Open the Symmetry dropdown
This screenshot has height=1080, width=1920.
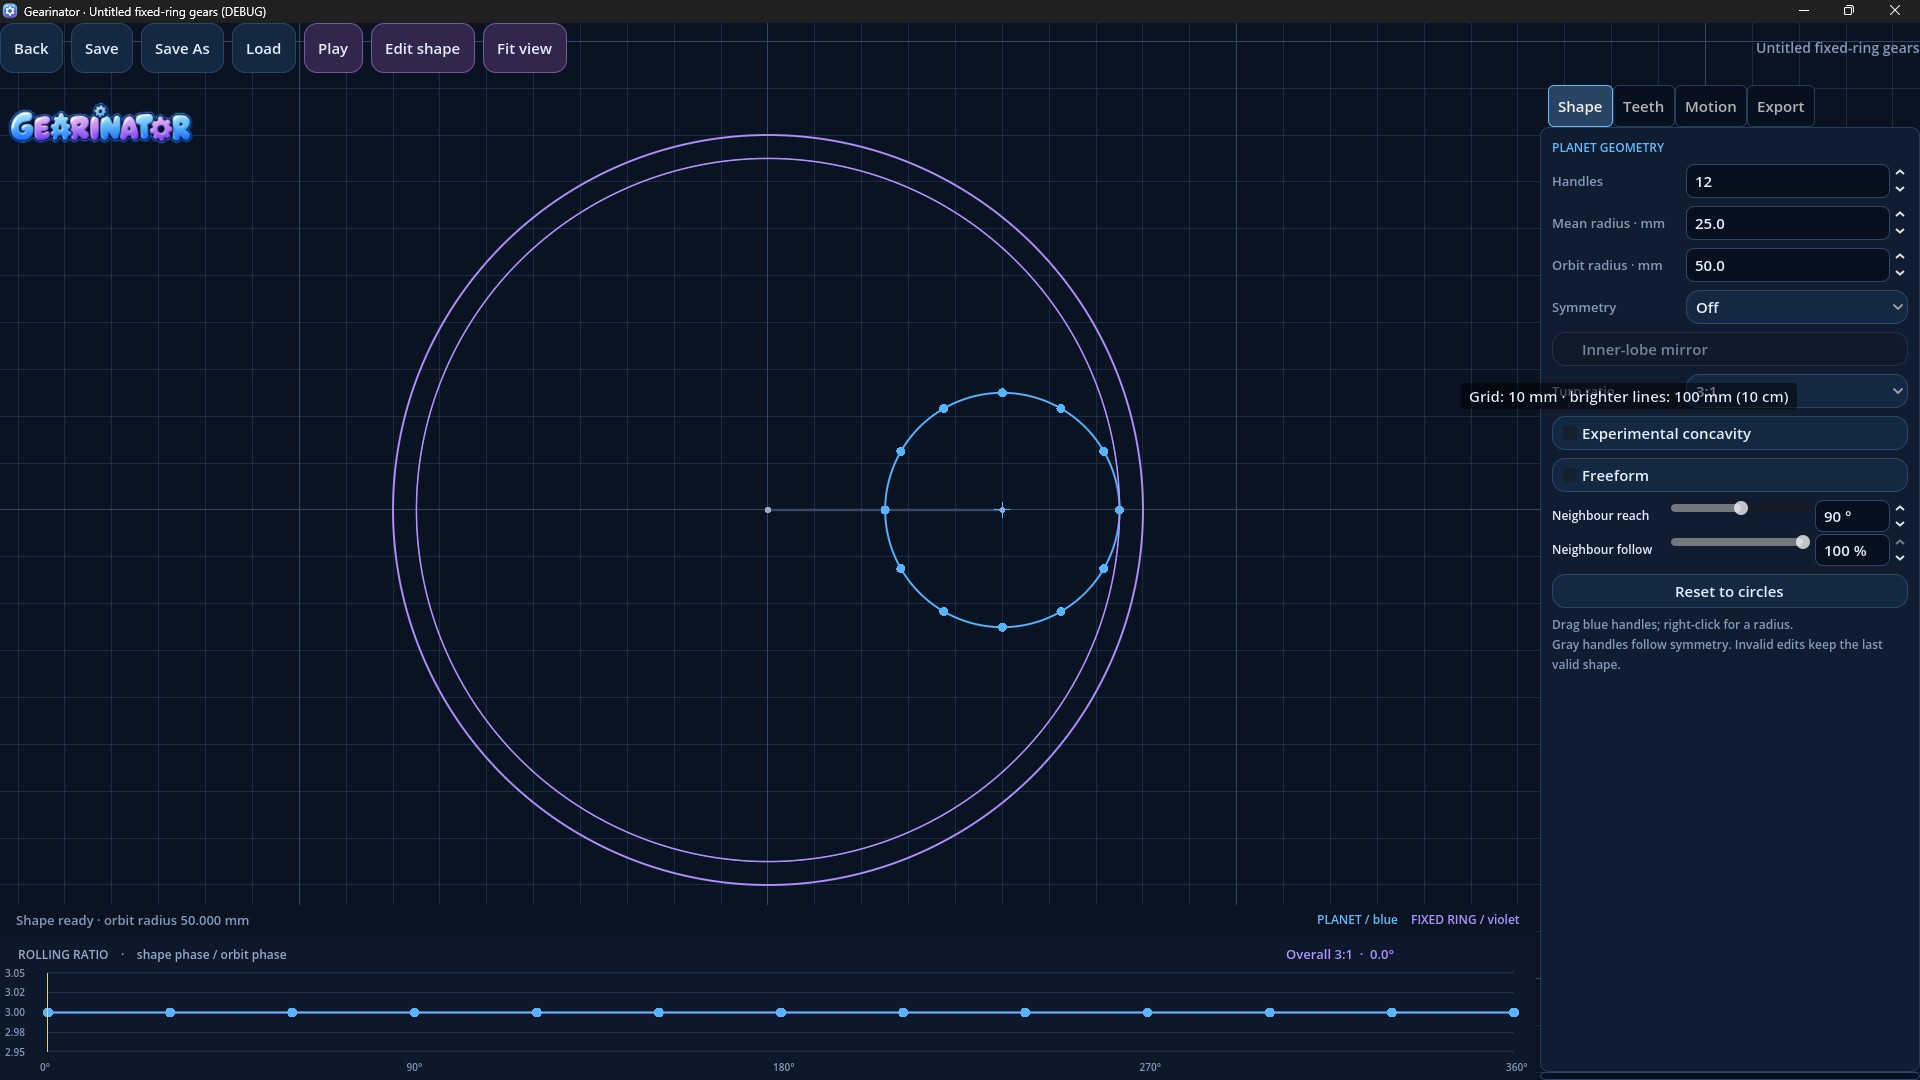pyautogui.click(x=1796, y=308)
